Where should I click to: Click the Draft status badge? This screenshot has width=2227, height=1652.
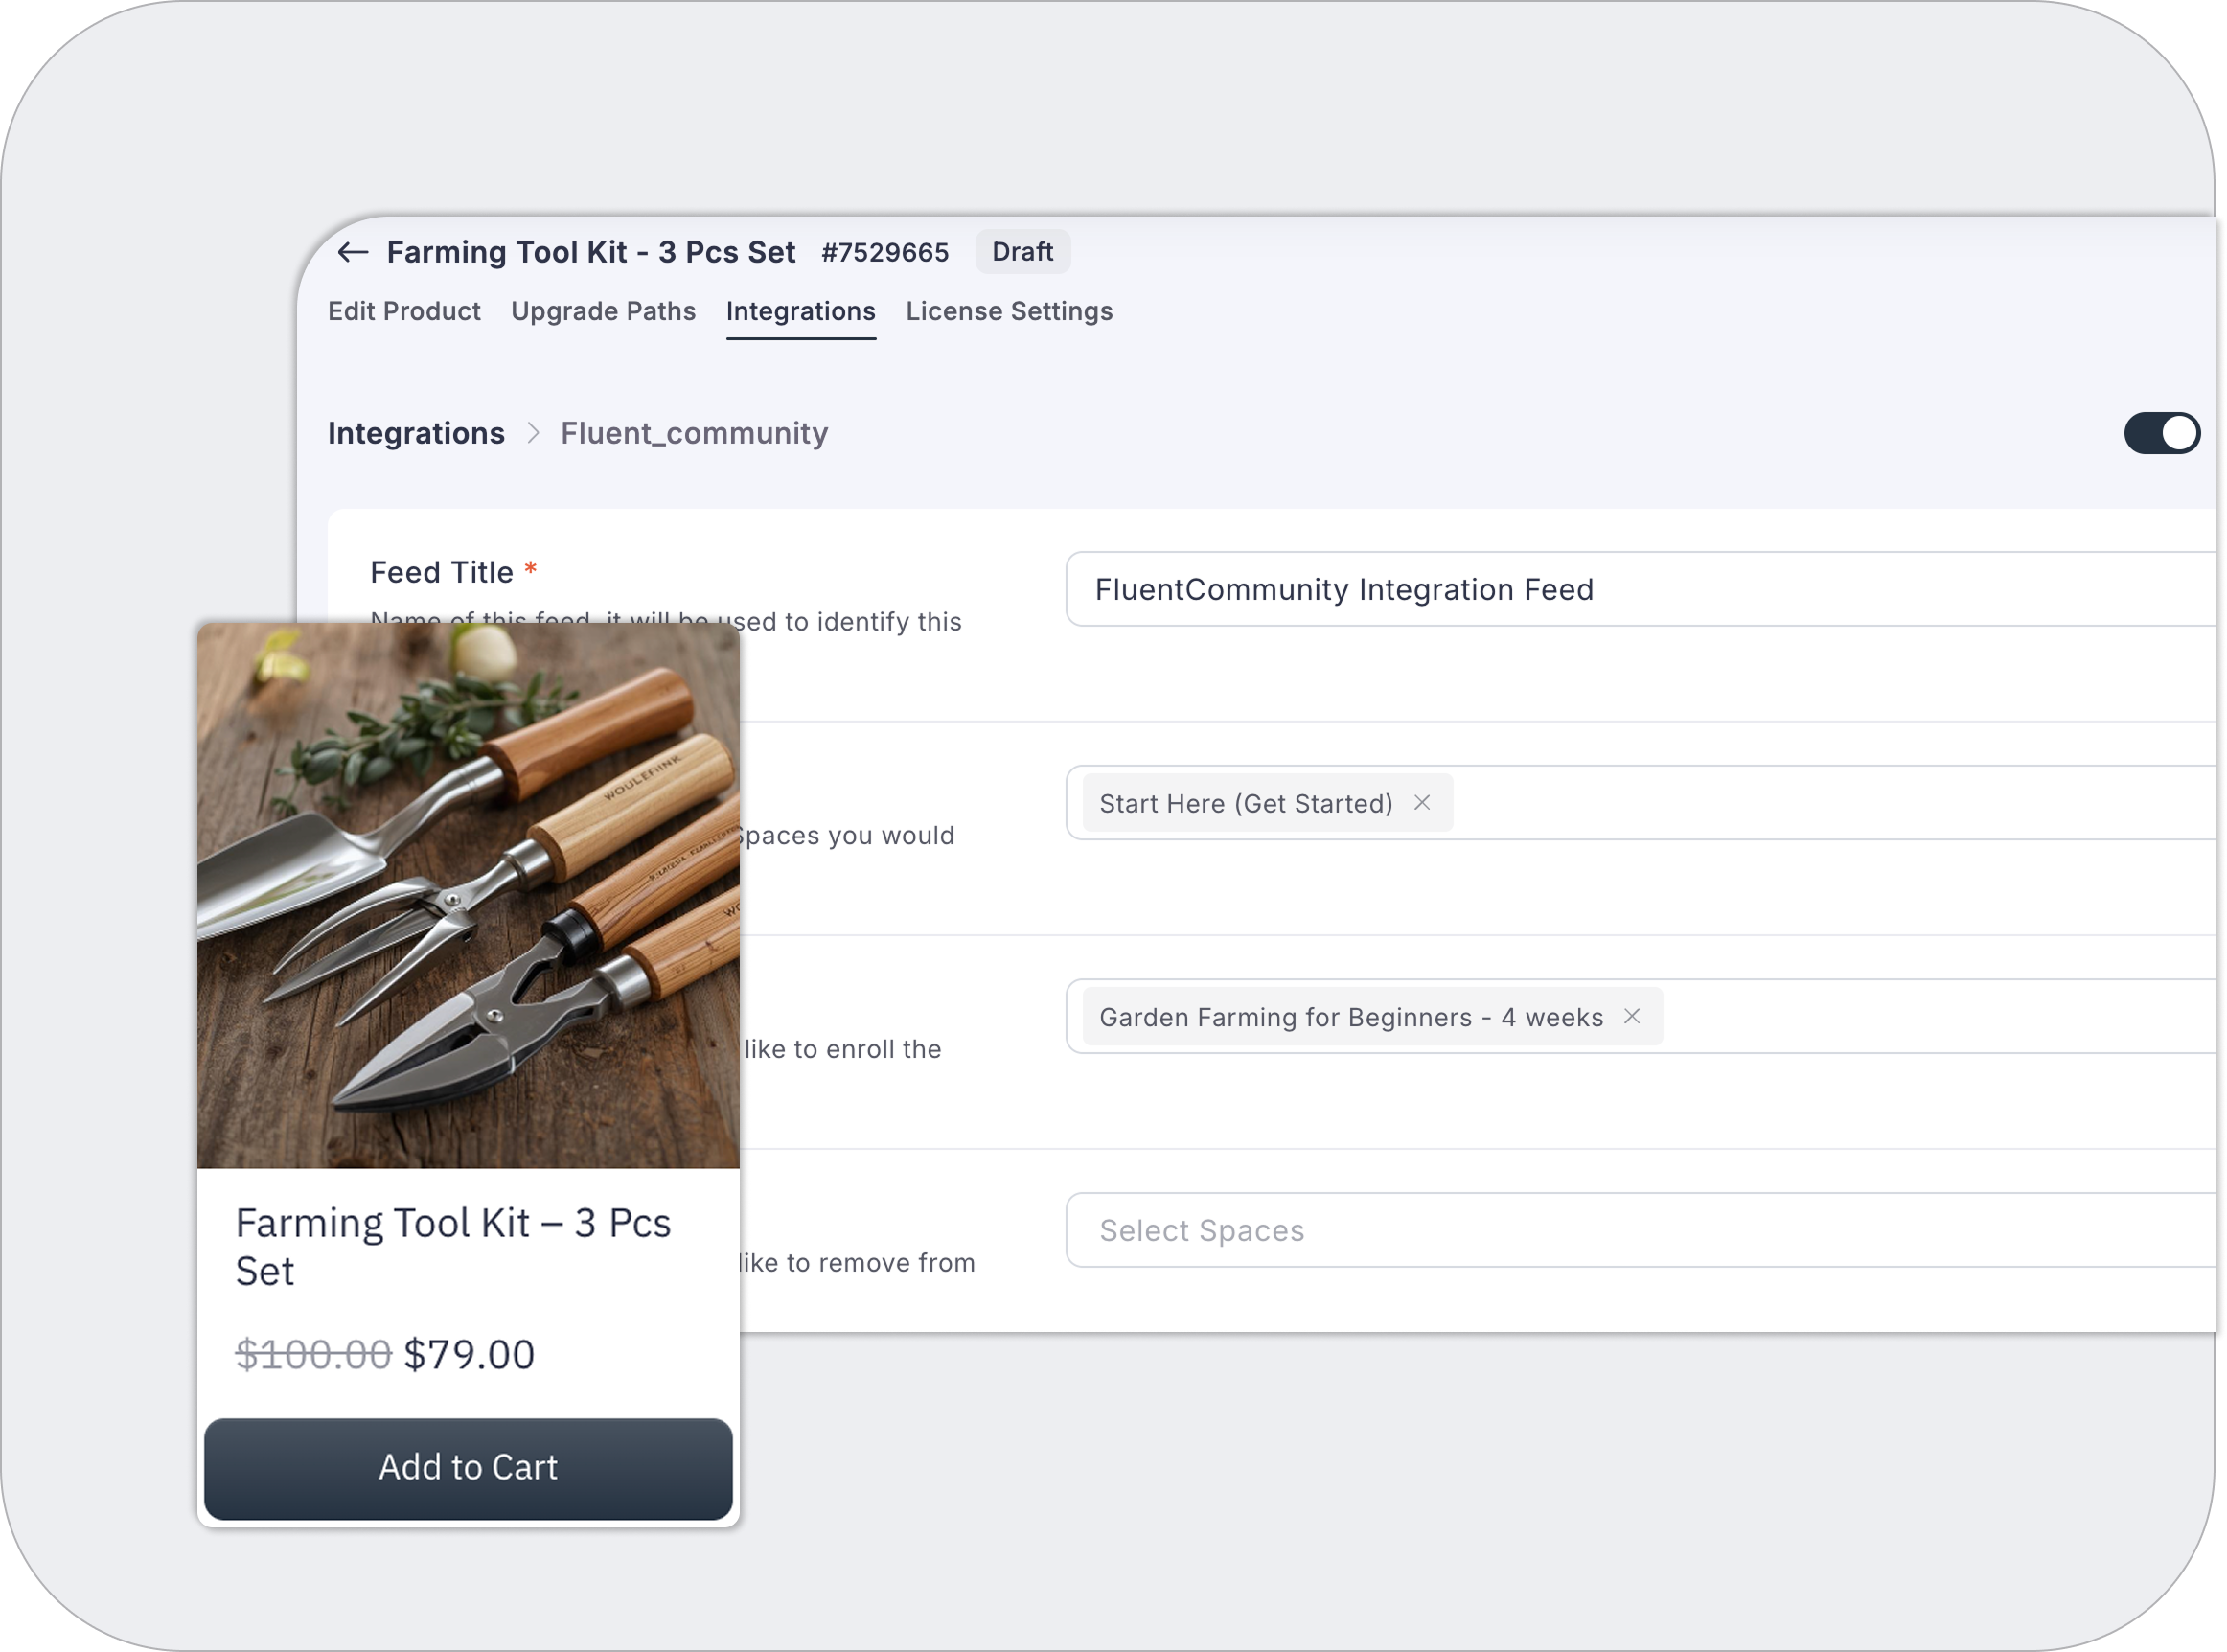(x=1022, y=251)
